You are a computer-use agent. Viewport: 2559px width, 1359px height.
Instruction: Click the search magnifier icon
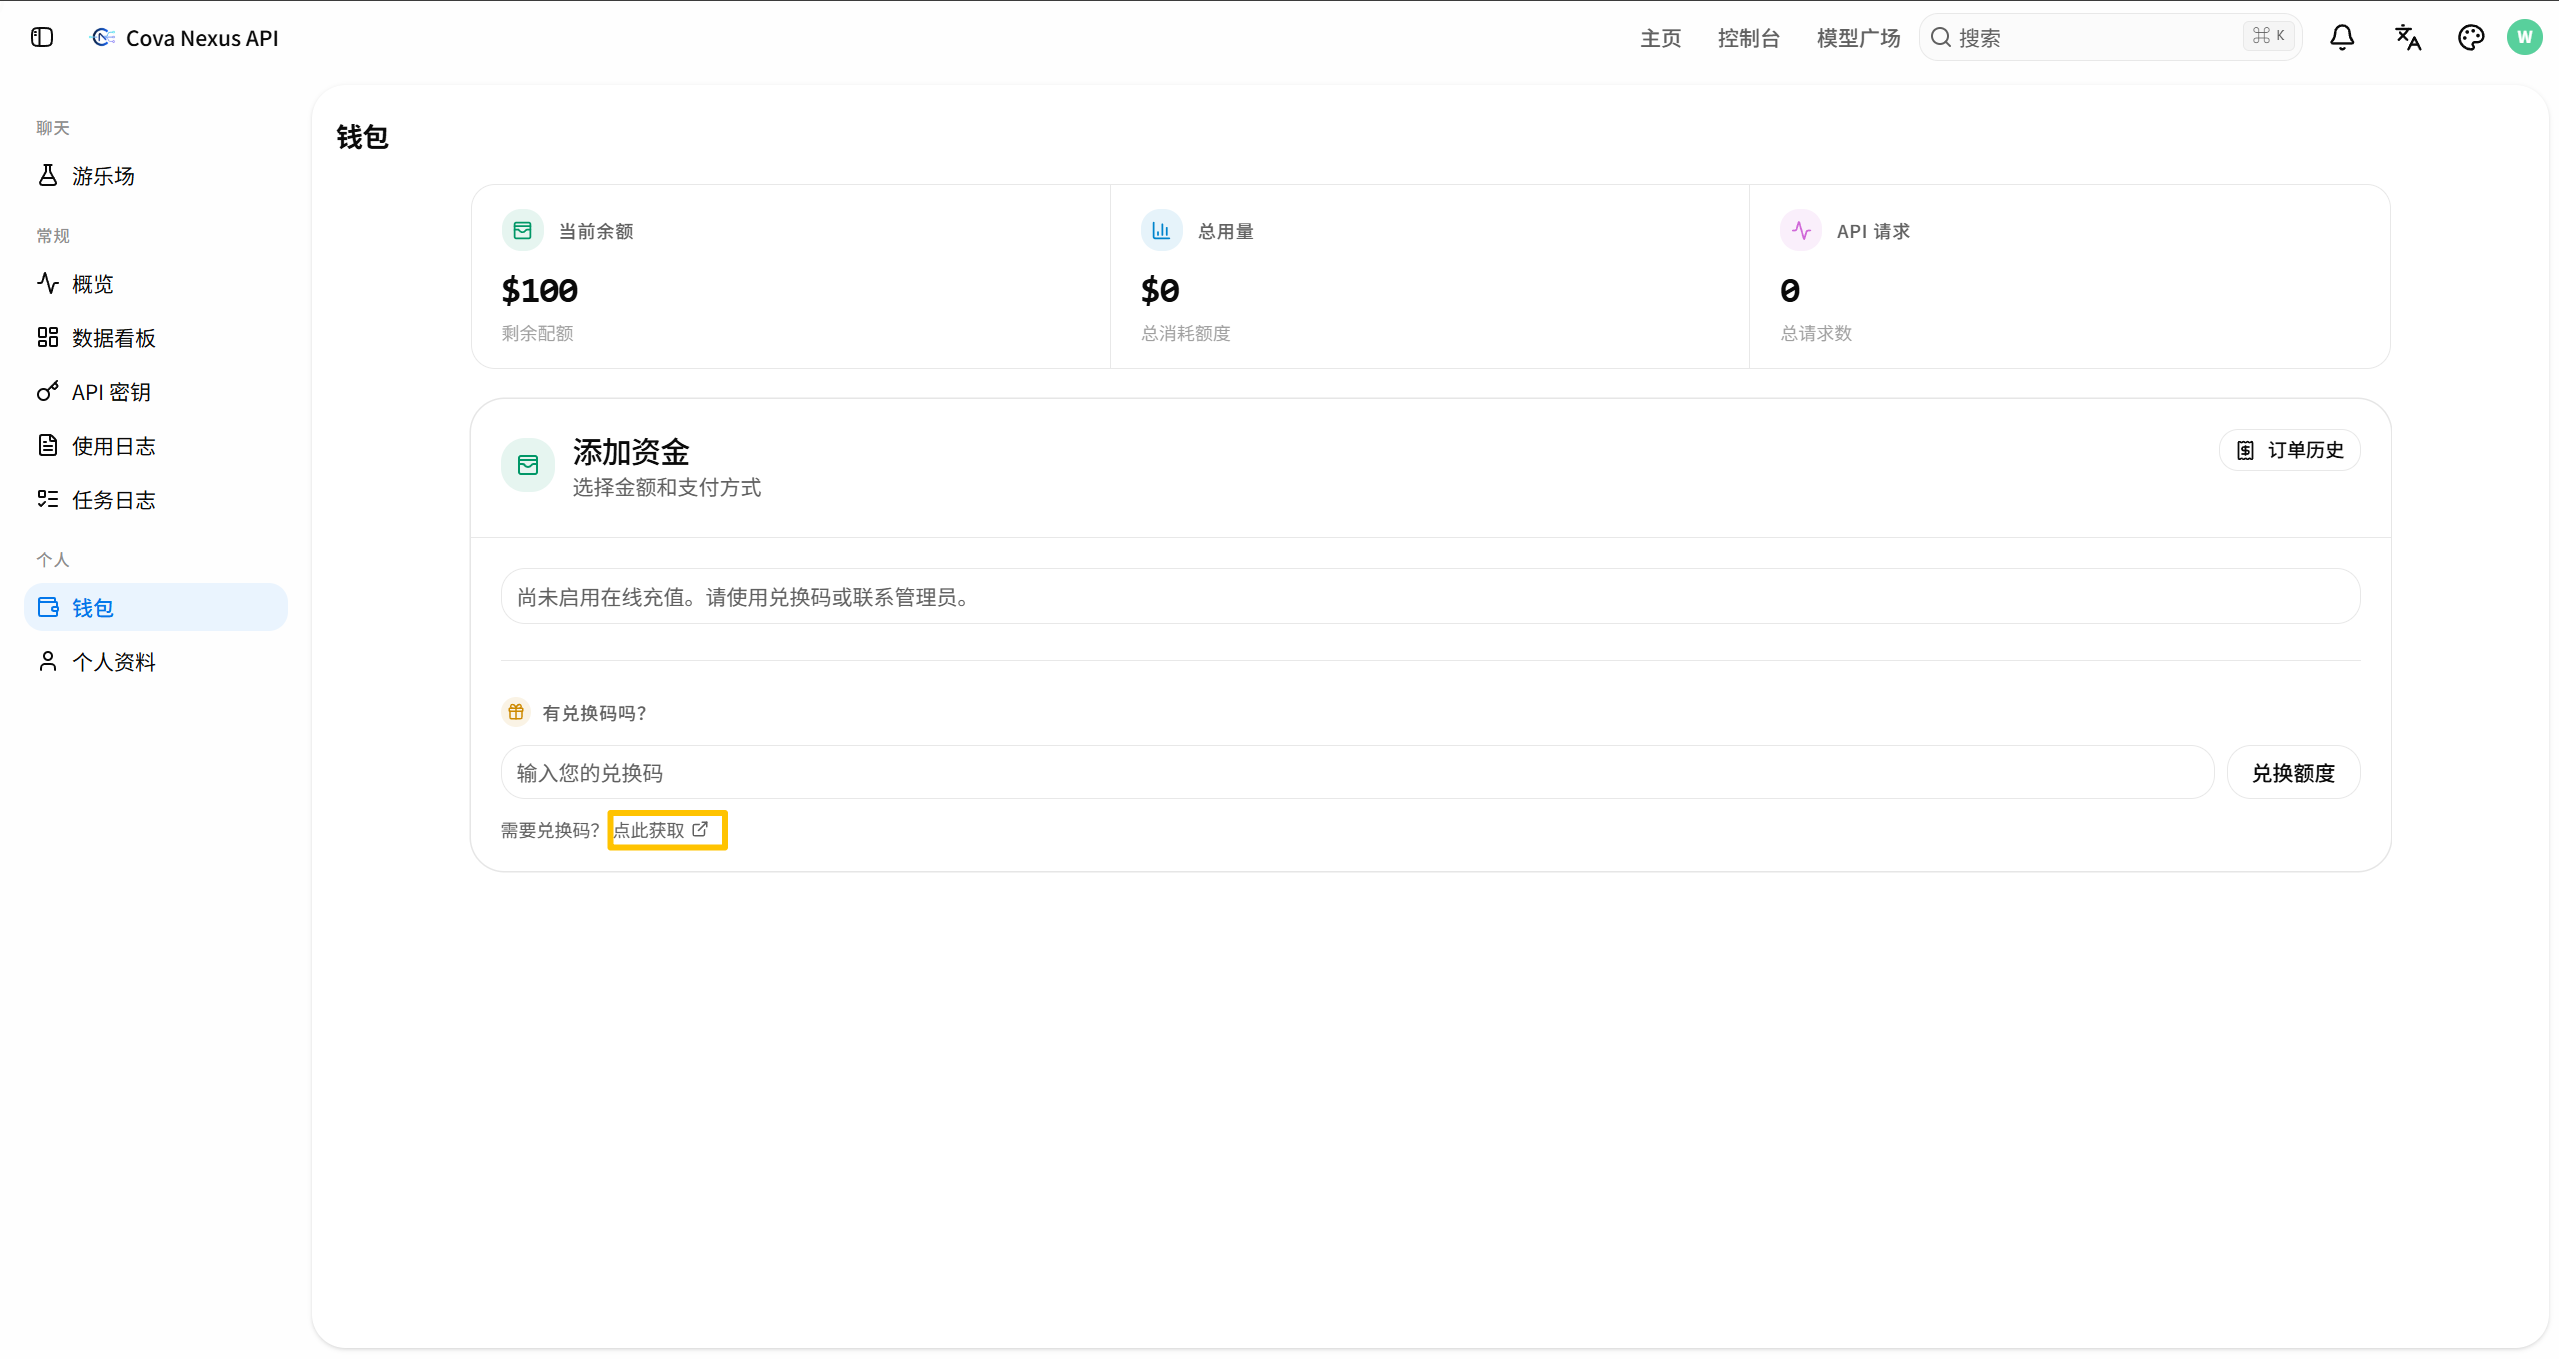pyautogui.click(x=1941, y=37)
